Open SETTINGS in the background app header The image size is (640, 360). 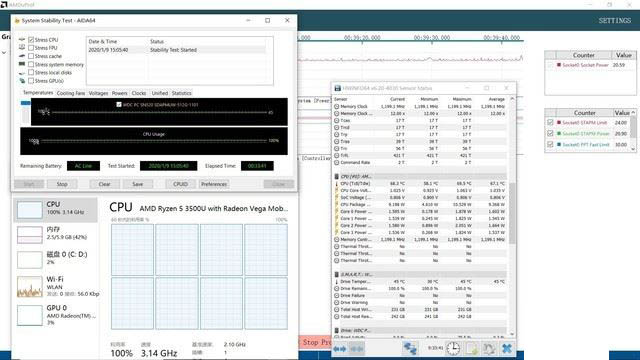[615, 20]
